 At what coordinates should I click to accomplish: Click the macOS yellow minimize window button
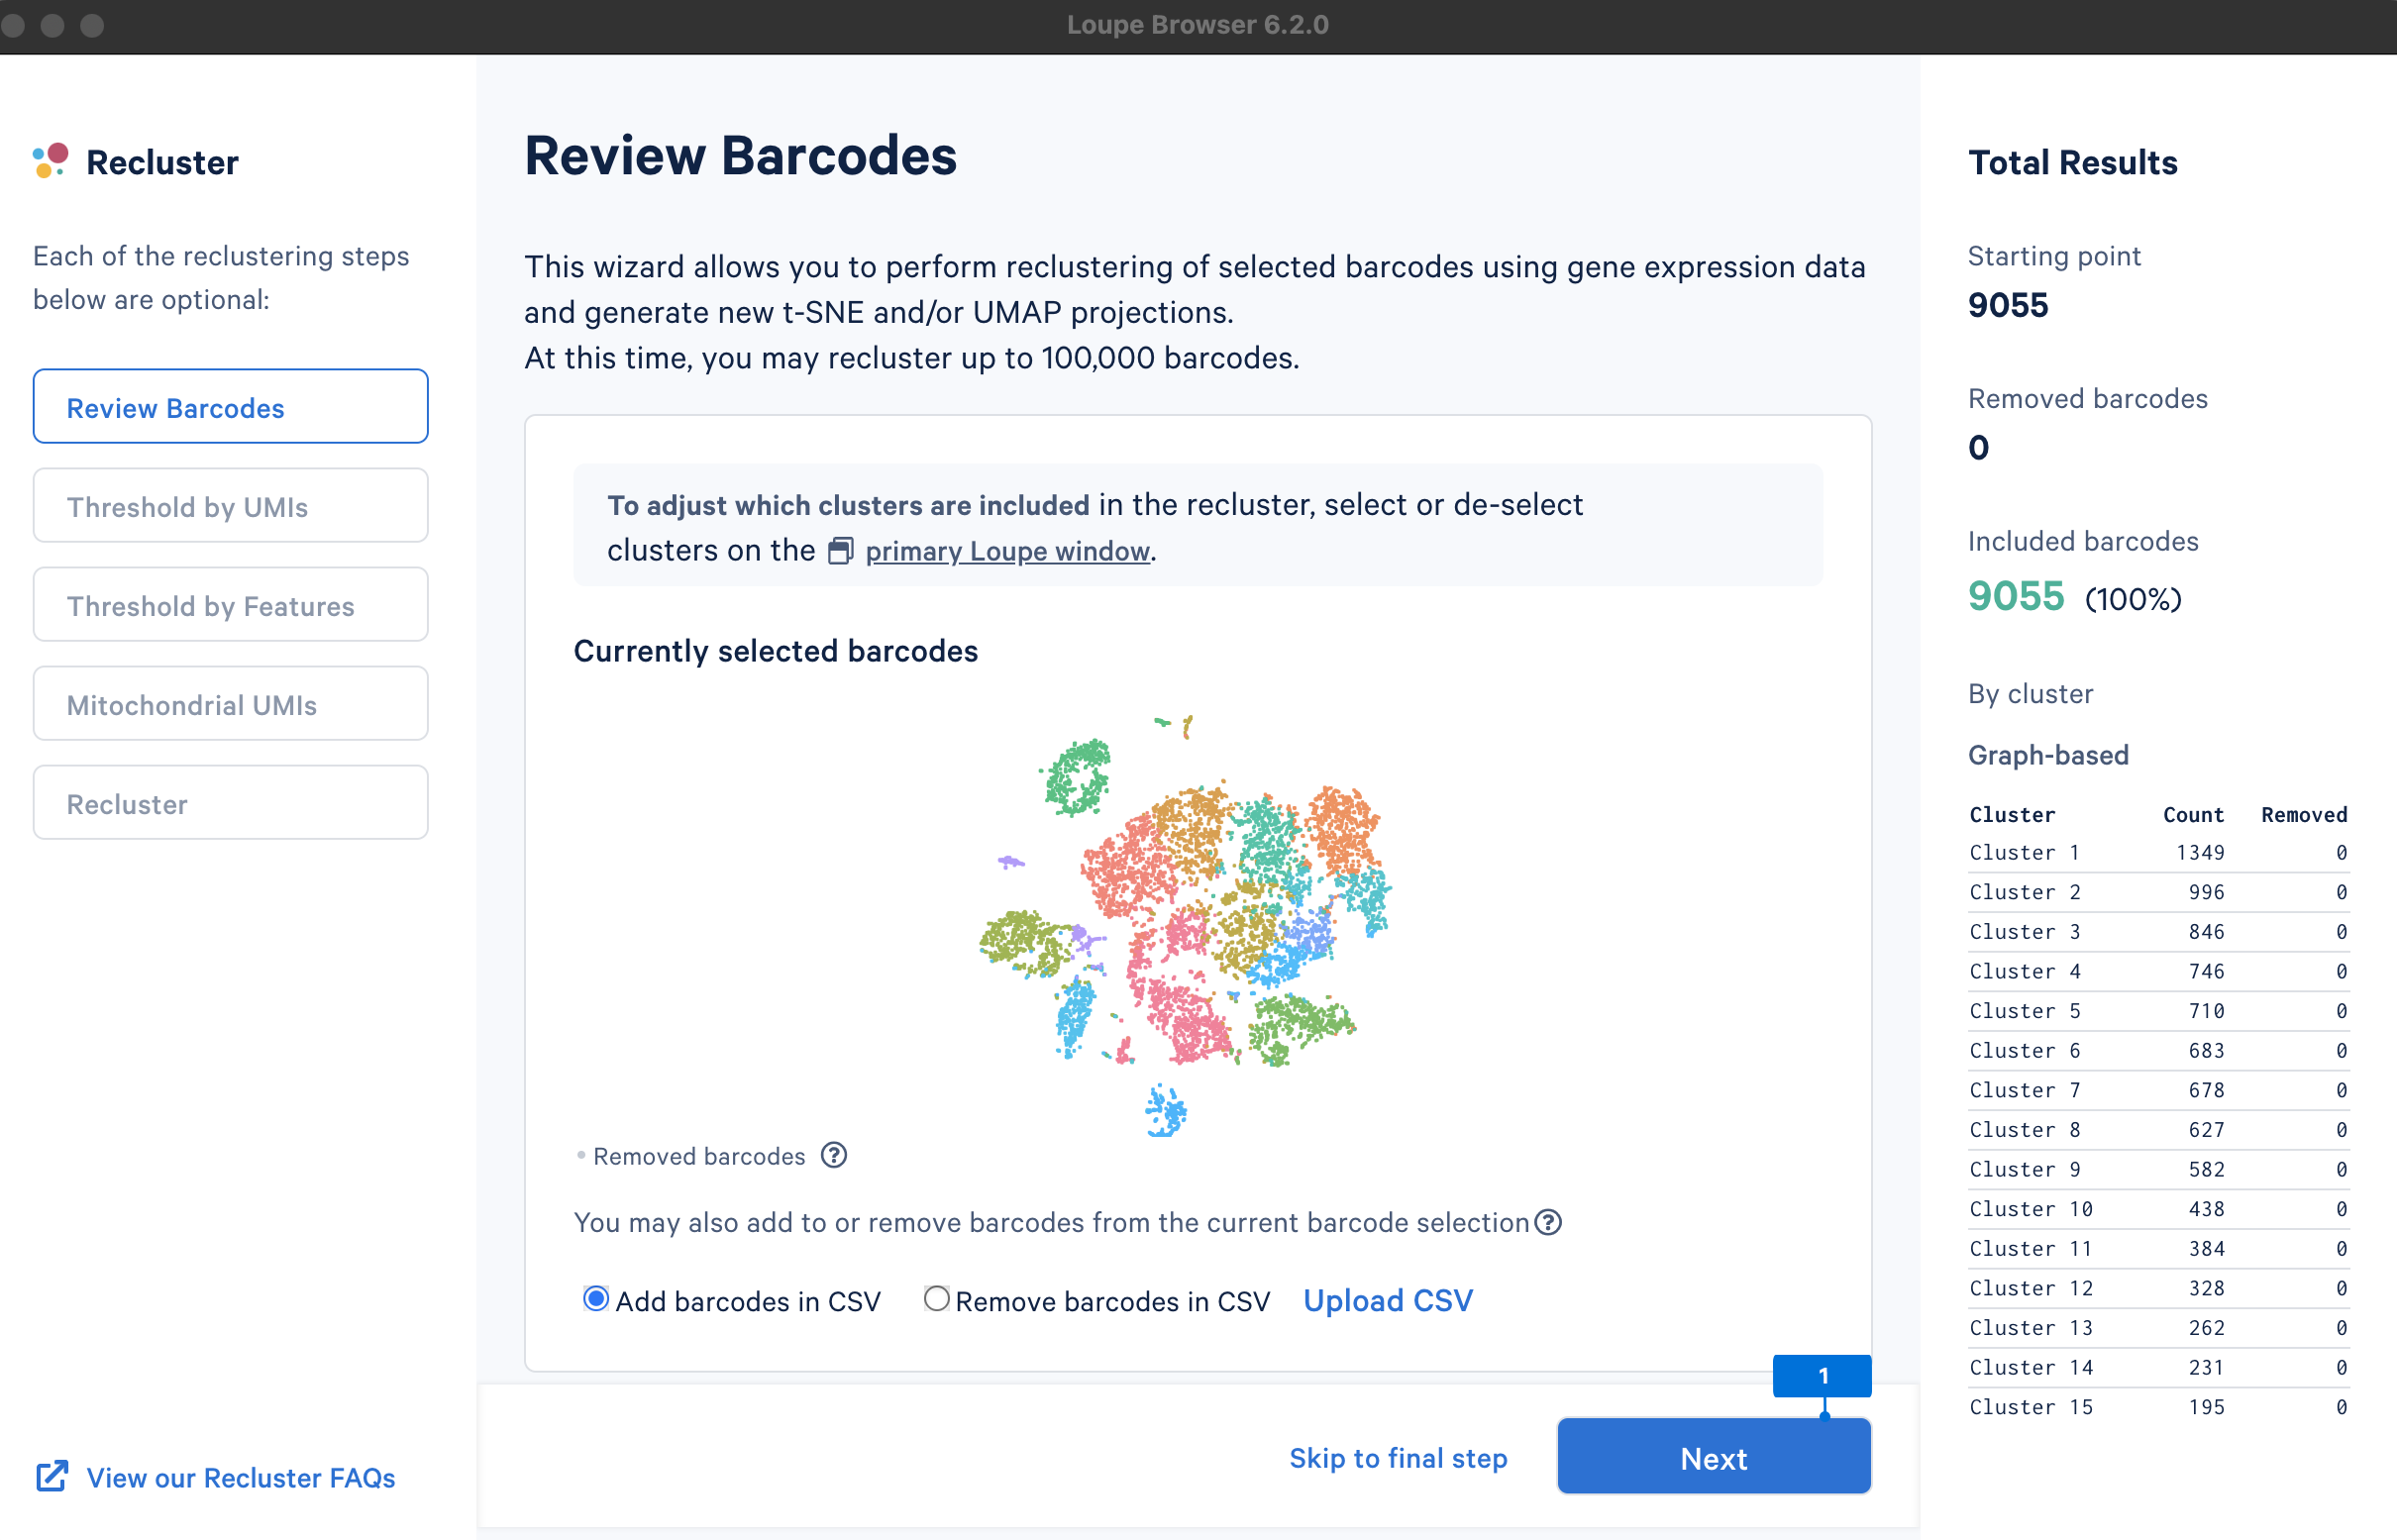(x=52, y=25)
